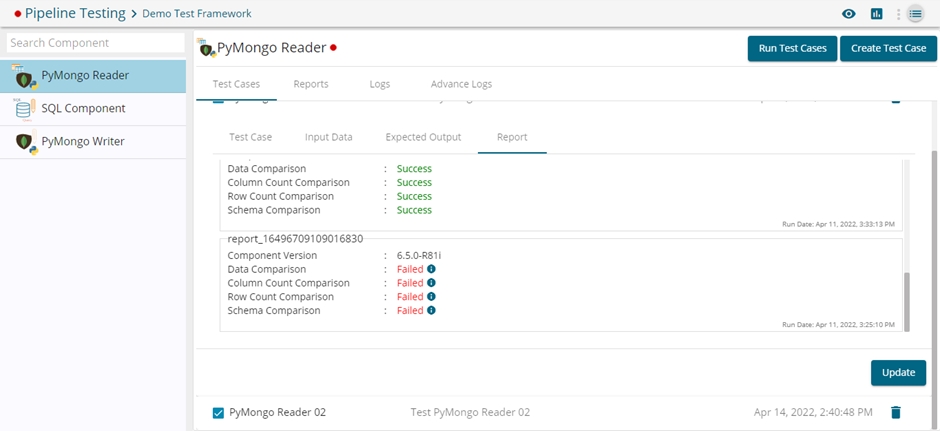Image resolution: width=940 pixels, height=431 pixels.
Task: Show Schema Comparison failure info icon
Action: coord(431,311)
